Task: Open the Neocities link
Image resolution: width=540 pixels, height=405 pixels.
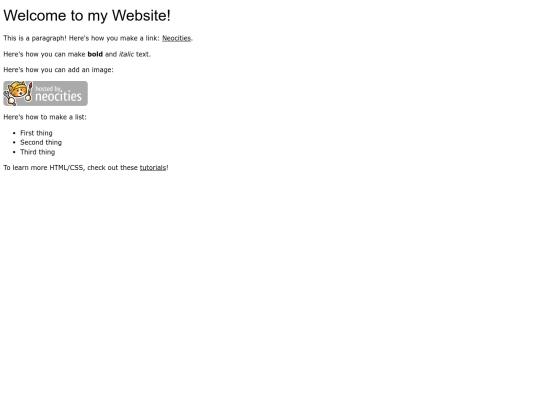Action: coord(176,38)
